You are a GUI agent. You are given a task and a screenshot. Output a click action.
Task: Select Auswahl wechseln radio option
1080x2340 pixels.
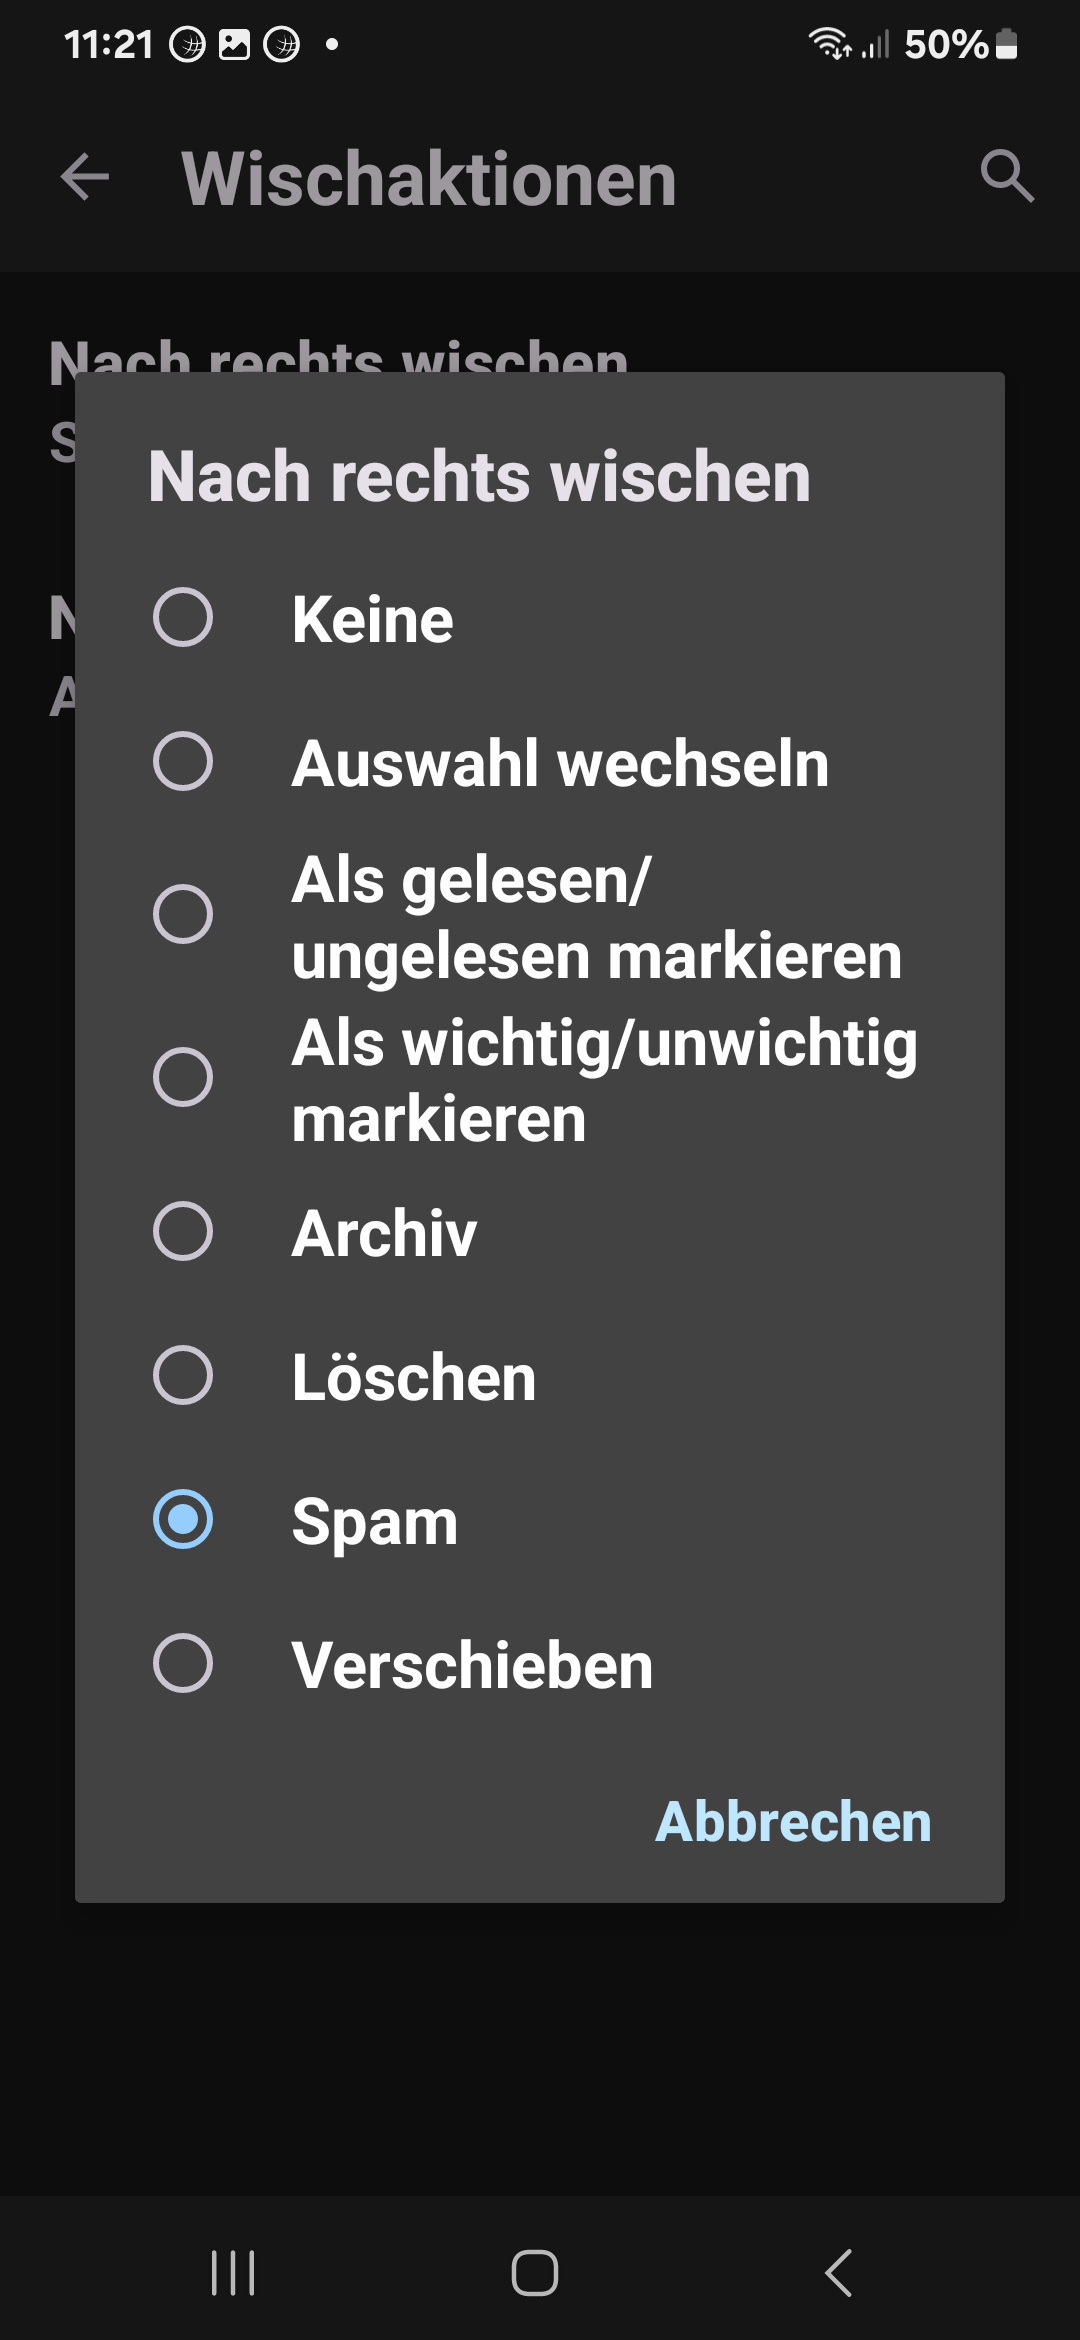(183, 762)
